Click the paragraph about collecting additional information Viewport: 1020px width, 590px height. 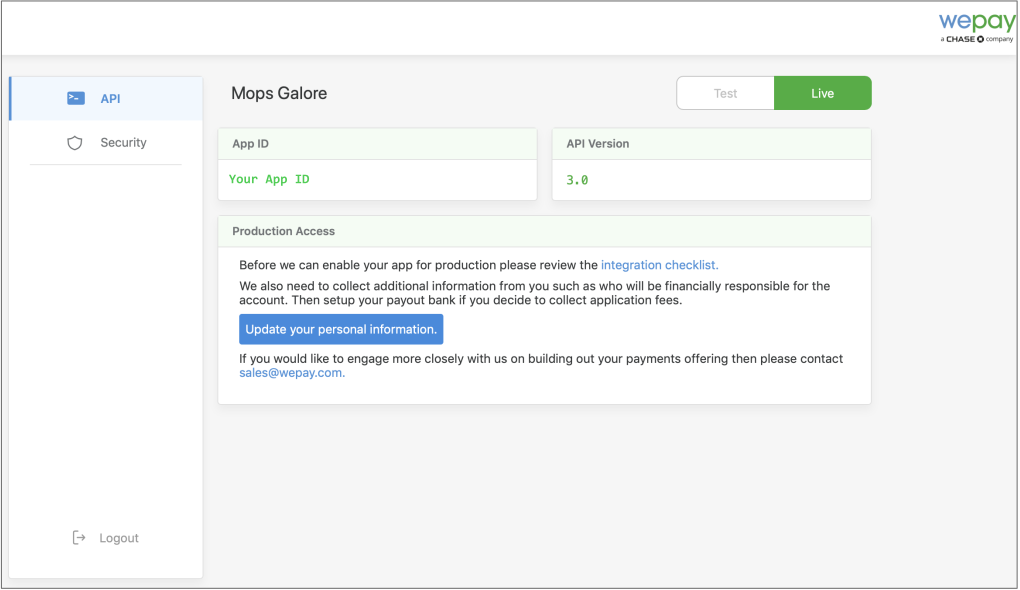click(534, 293)
